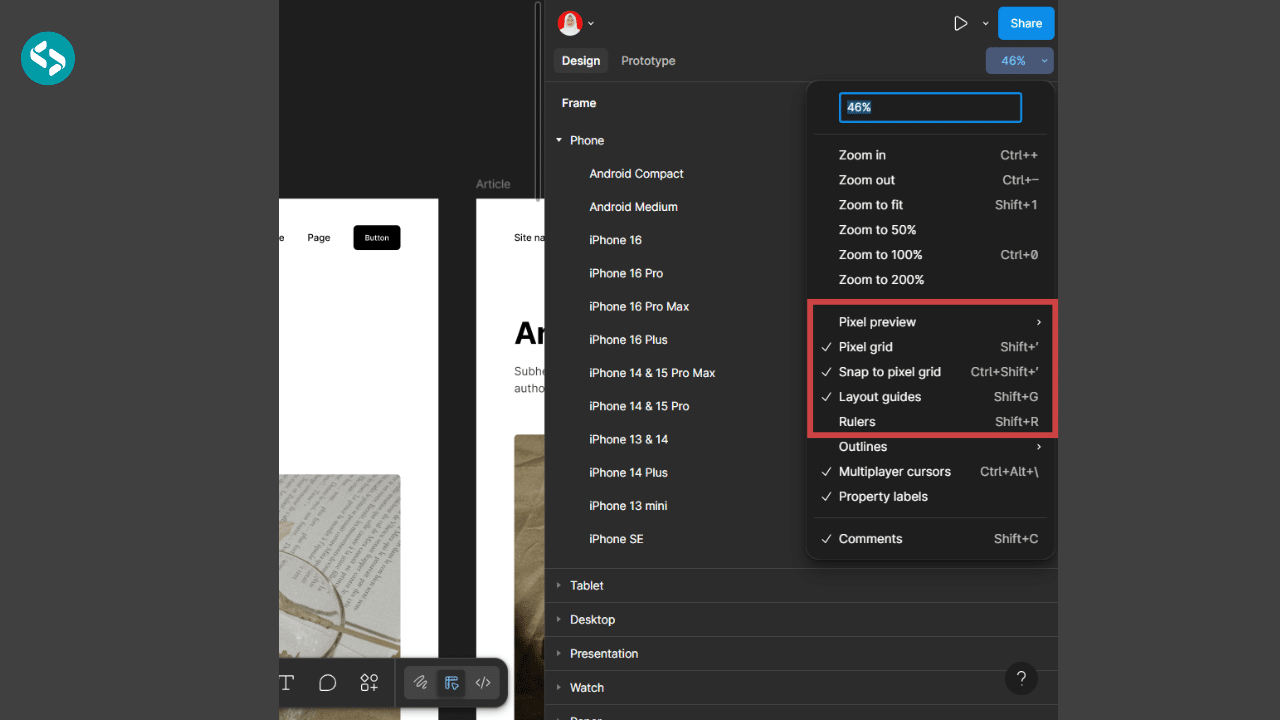Viewport: 1280px width, 720px height.
Task: Select the Text tool
Action: [286, 683]
